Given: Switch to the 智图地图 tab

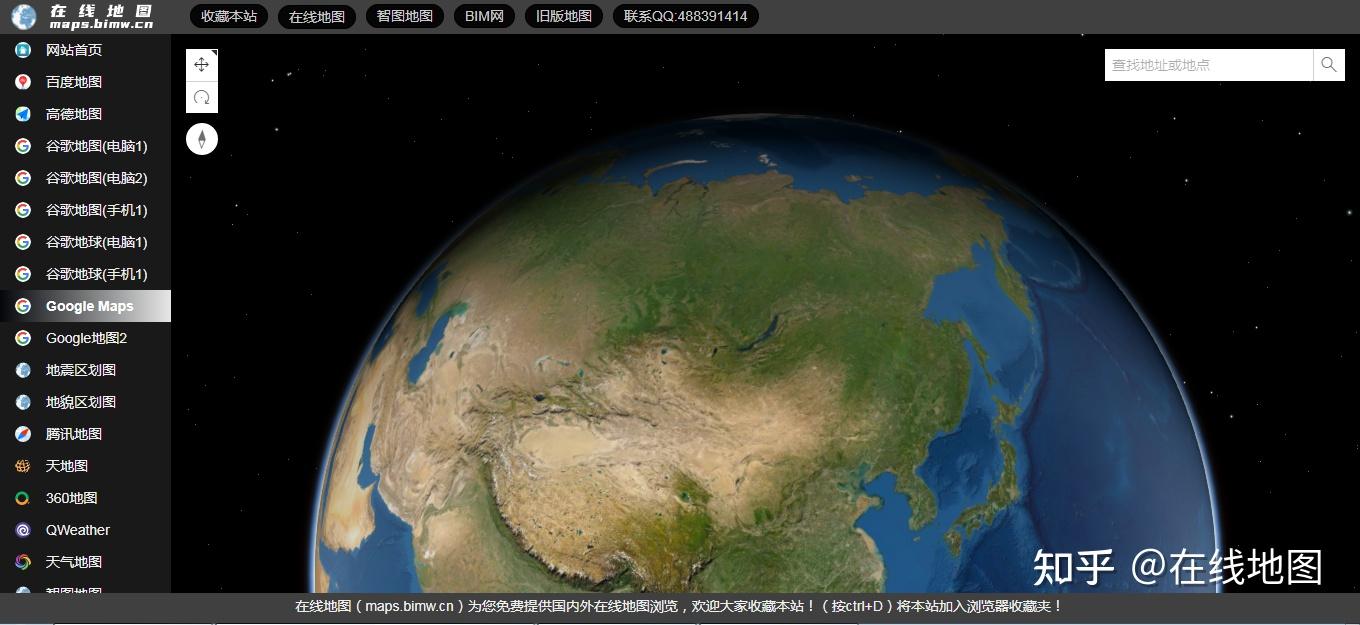Looking at the screenshot, I should (x=404, y=16).
